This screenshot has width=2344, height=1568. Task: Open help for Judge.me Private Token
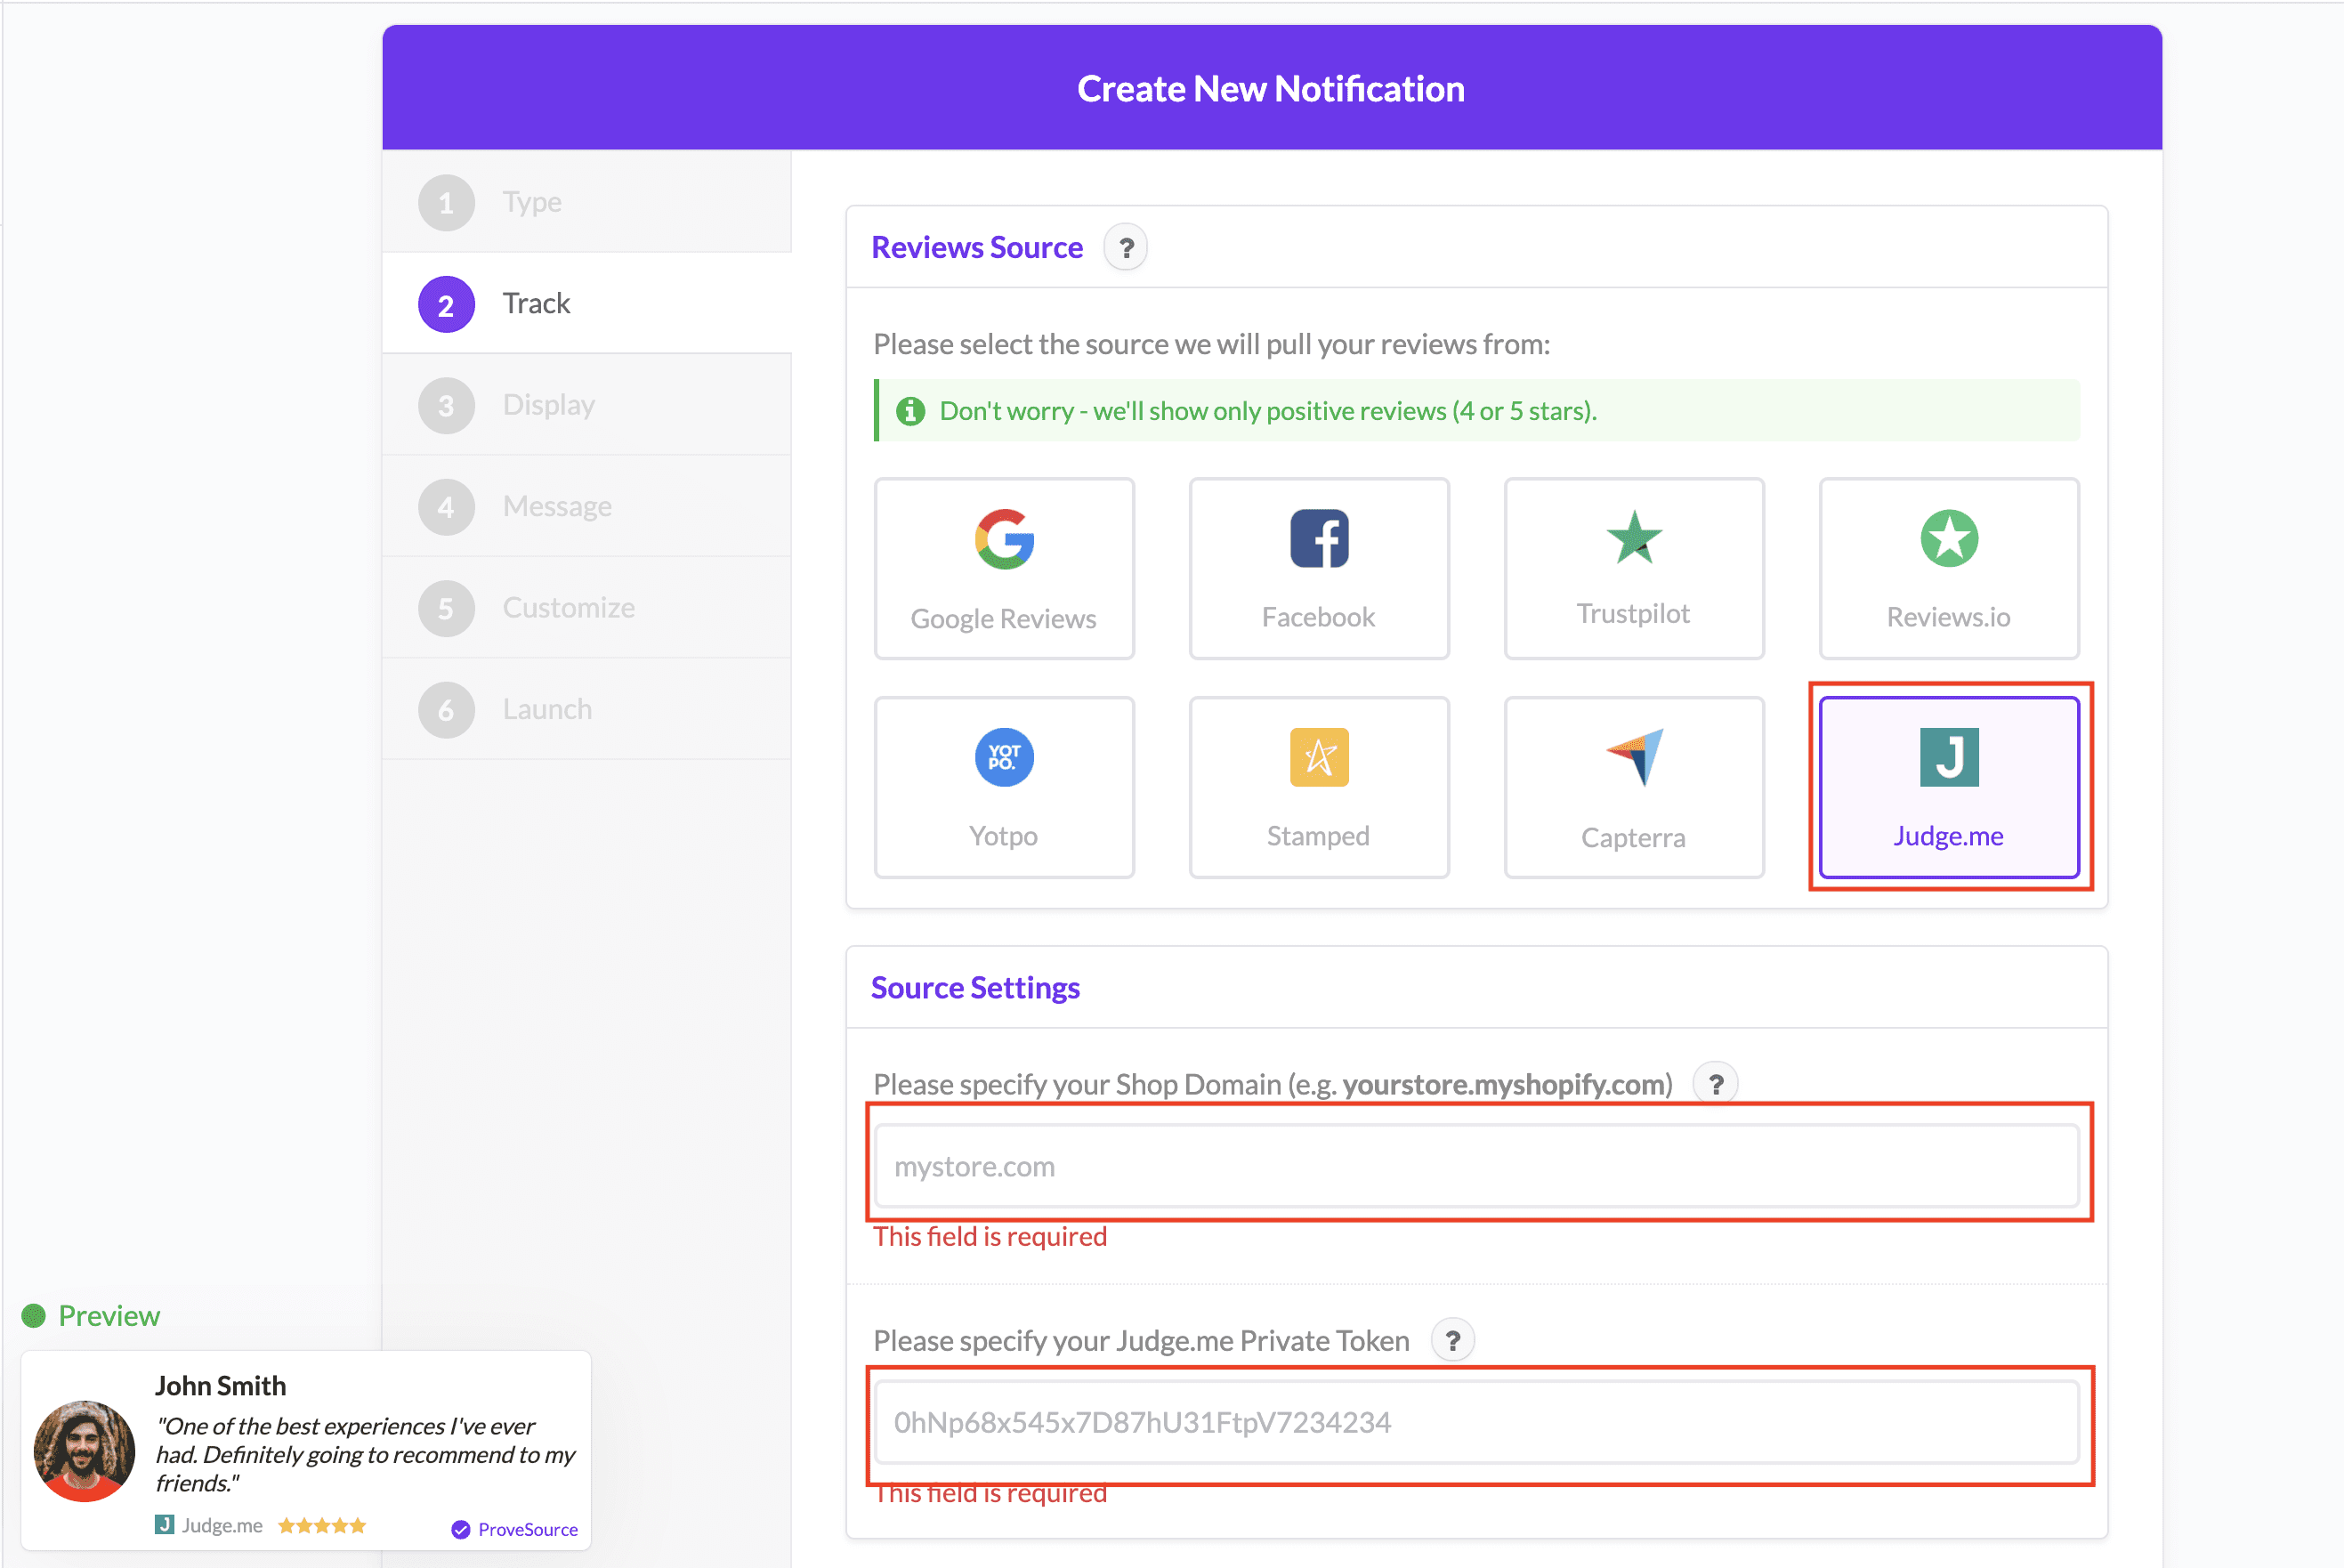point(1452,1340)
